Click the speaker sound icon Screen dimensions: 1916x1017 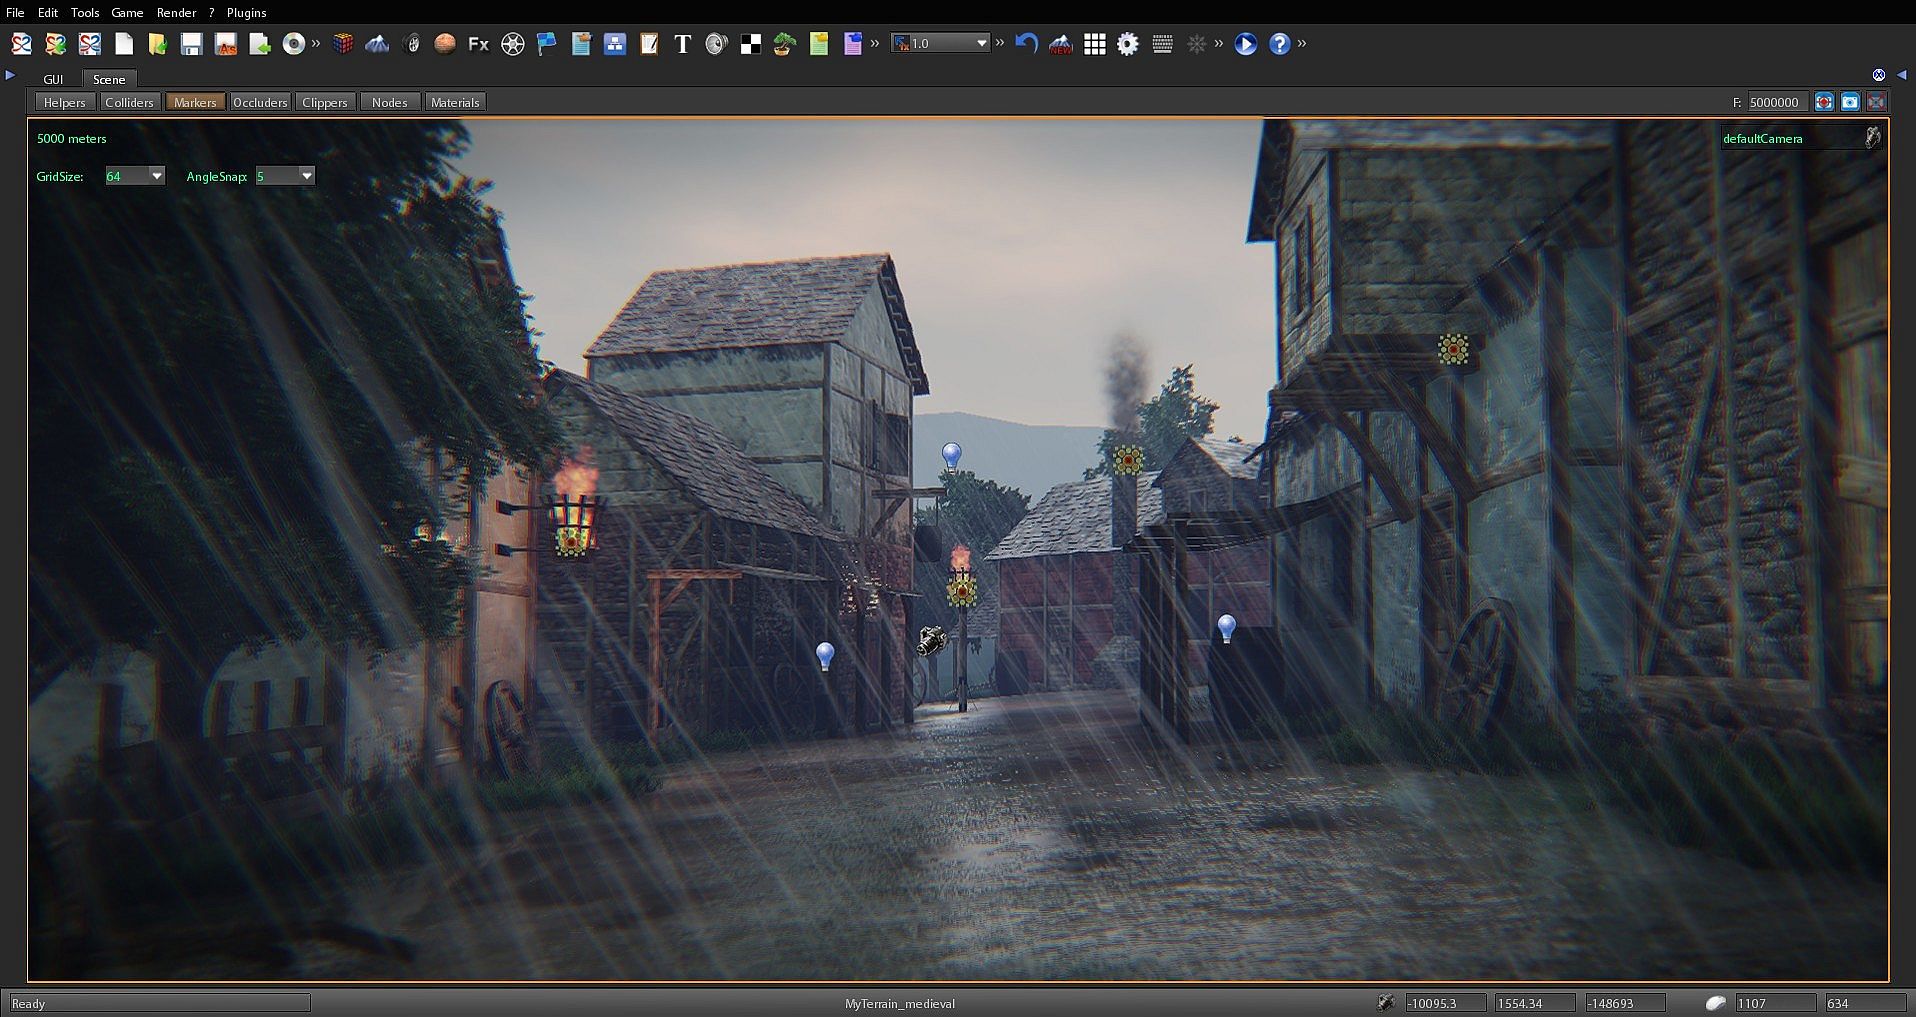(716, 44)
